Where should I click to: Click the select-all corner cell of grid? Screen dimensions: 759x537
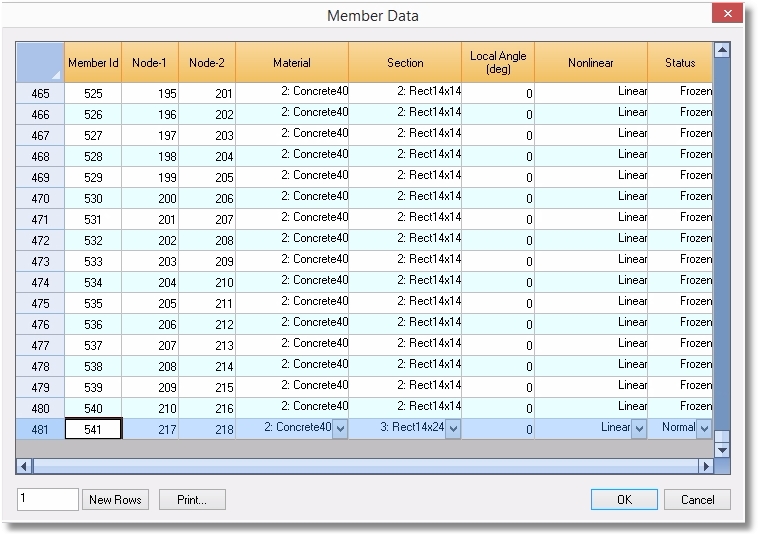(41, 62)
